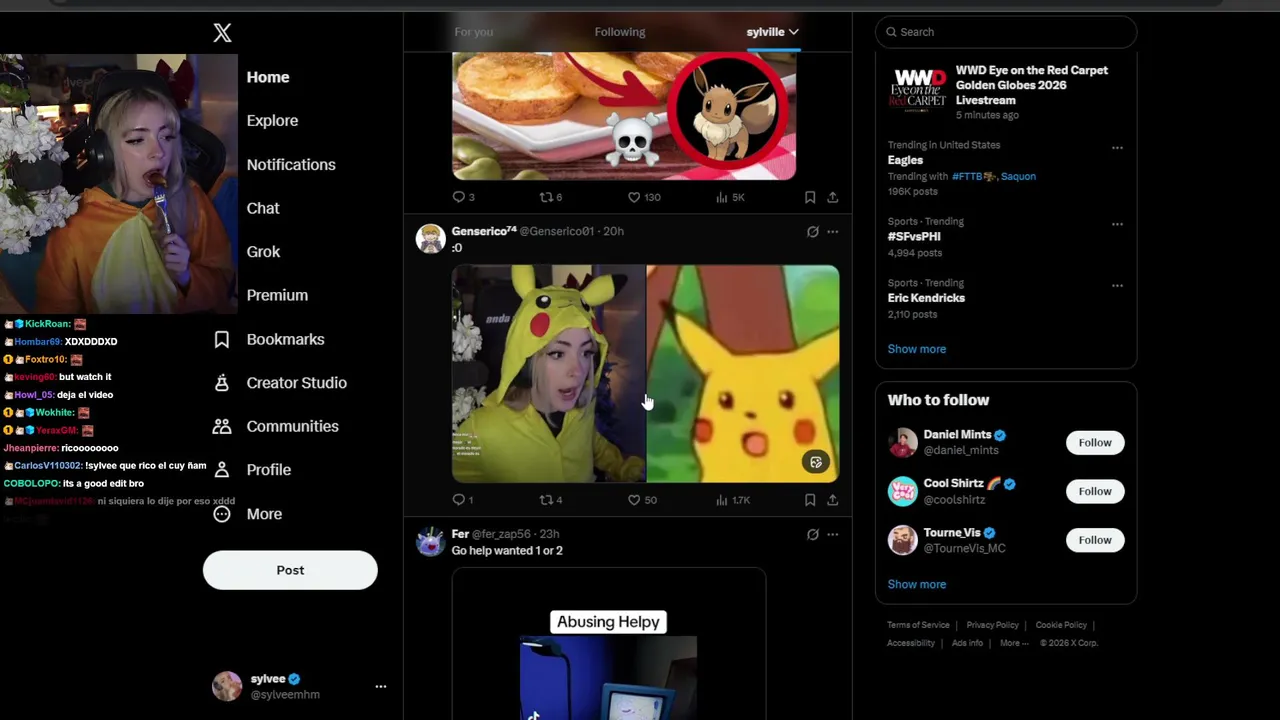Reply to the Eevee image post

459,197
